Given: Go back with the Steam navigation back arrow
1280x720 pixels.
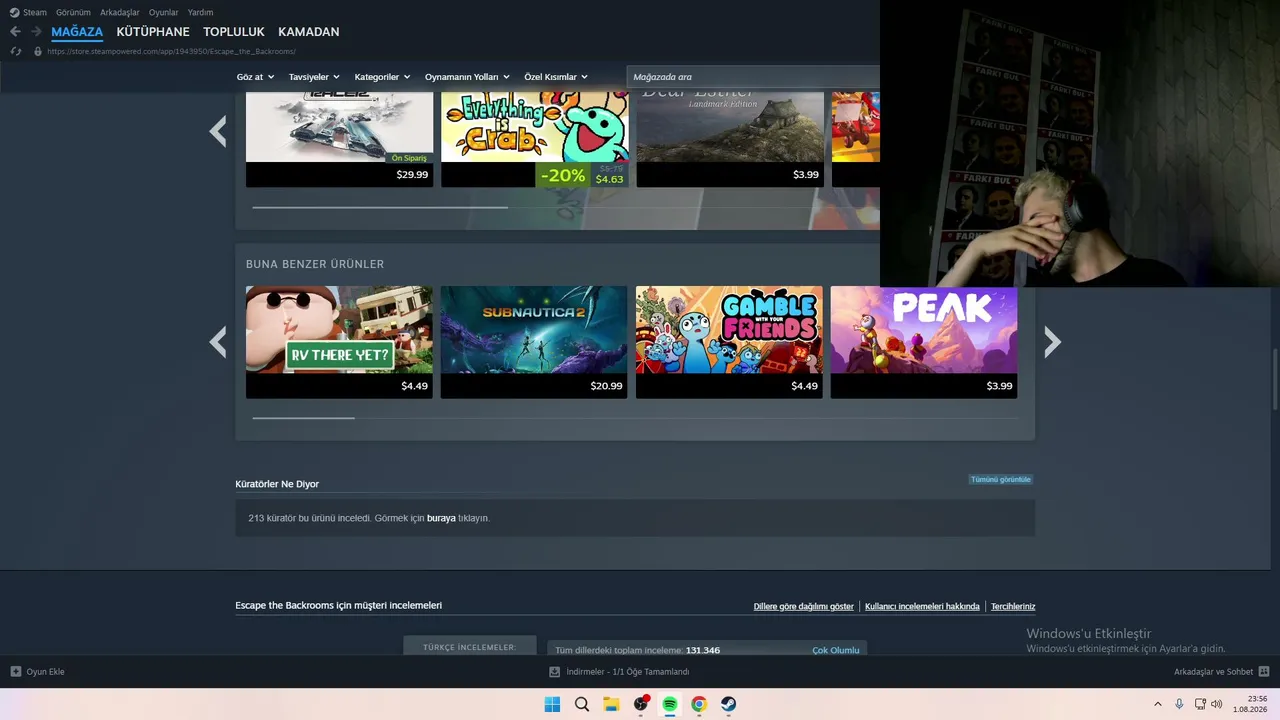Looking at the screenshot, I should pos(15,32).
